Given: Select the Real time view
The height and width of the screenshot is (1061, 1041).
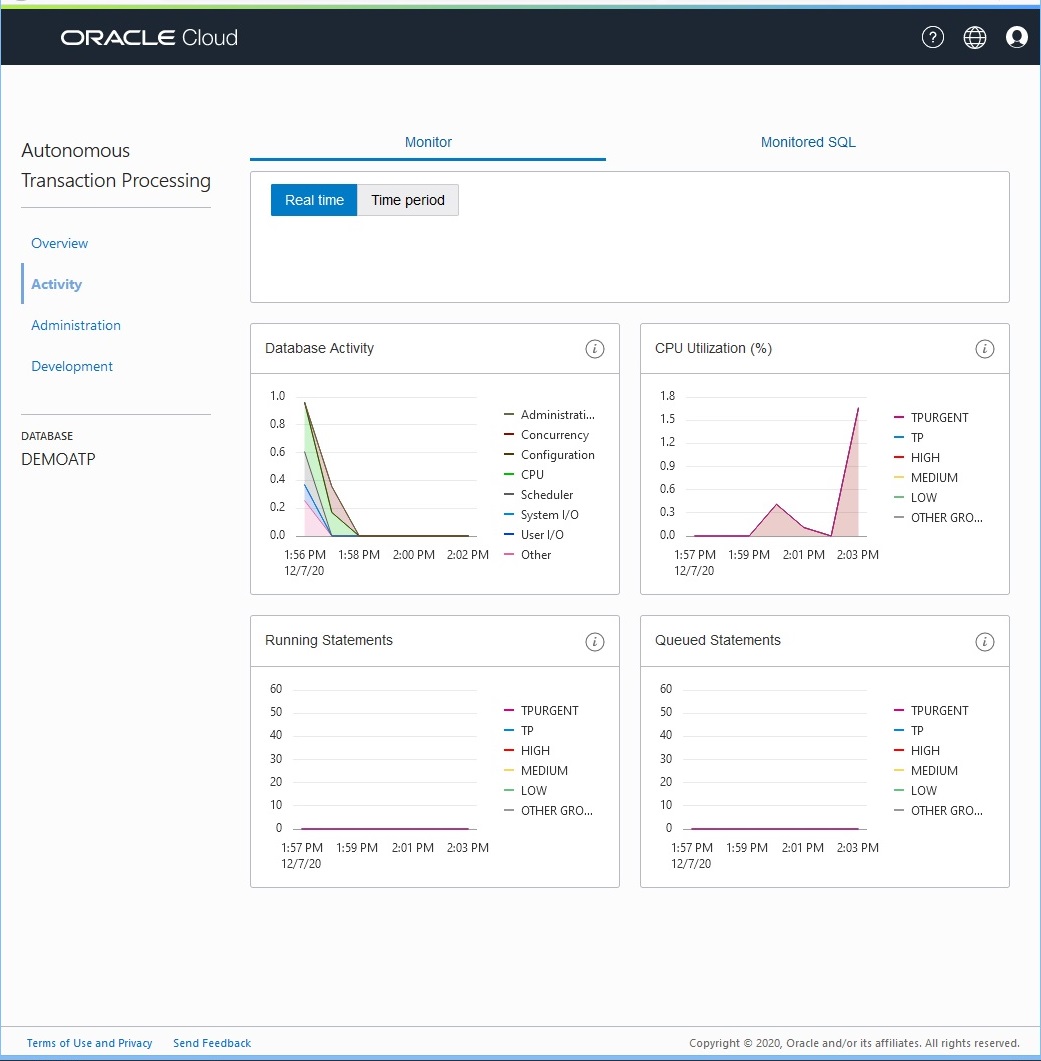Looking at the screenshot, I should tap(314, 200).
